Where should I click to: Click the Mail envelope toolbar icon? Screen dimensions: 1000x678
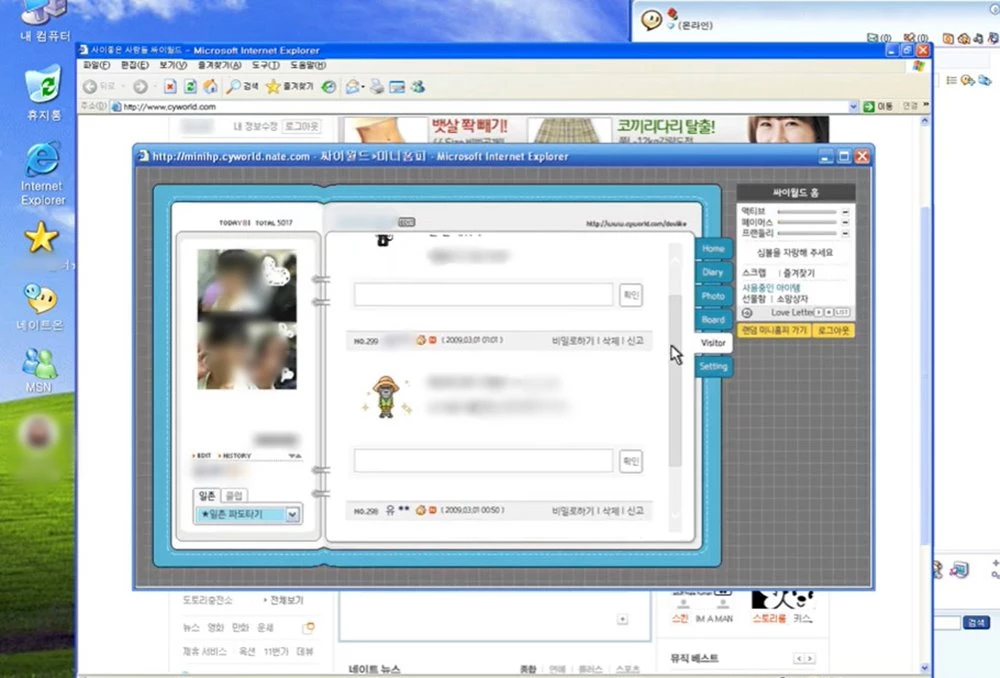[x=352, y=87]
